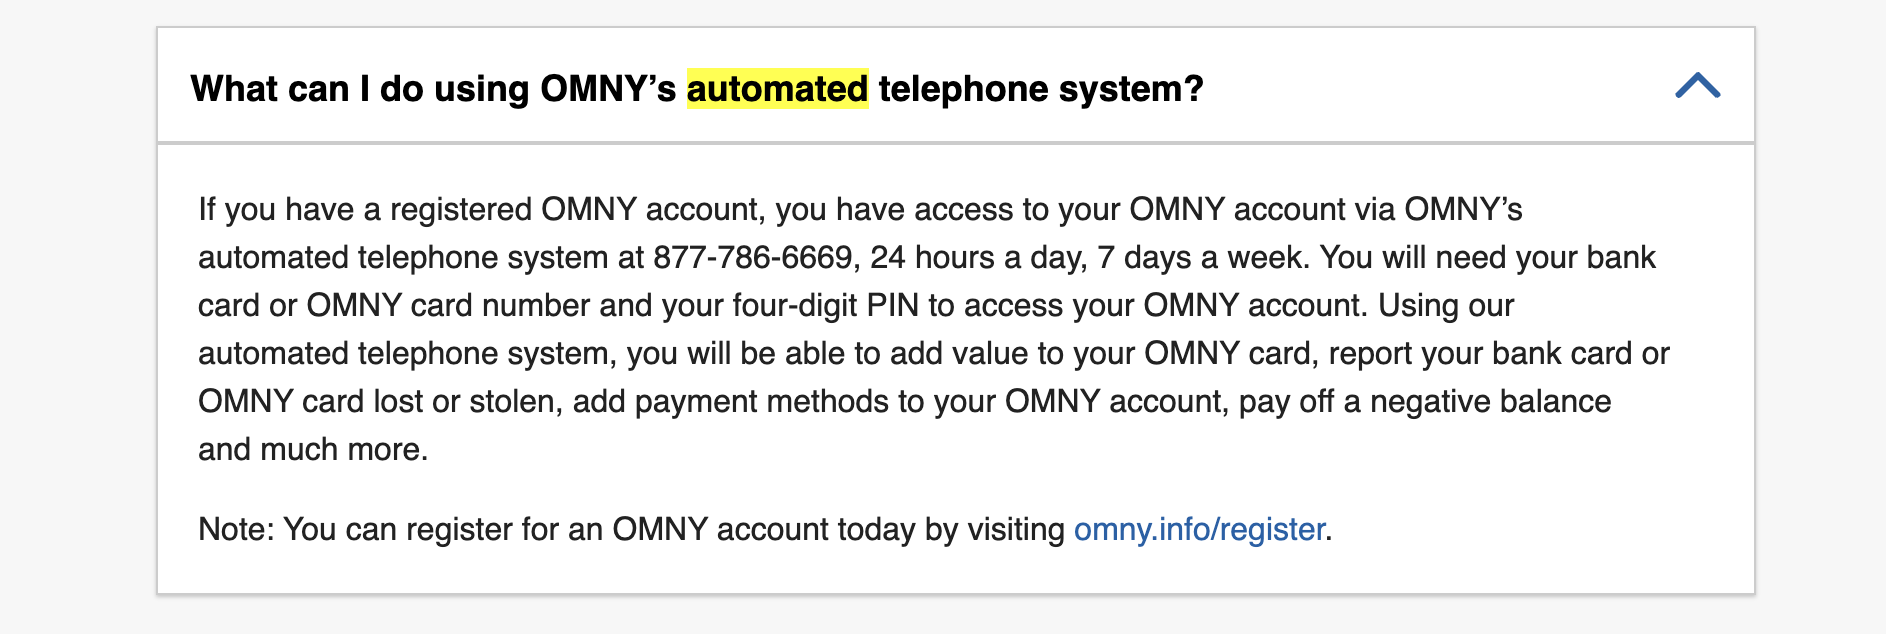Open the omny.info/register link
The width and height of the screenshot is (1886, 634).
click(1199, 529)
